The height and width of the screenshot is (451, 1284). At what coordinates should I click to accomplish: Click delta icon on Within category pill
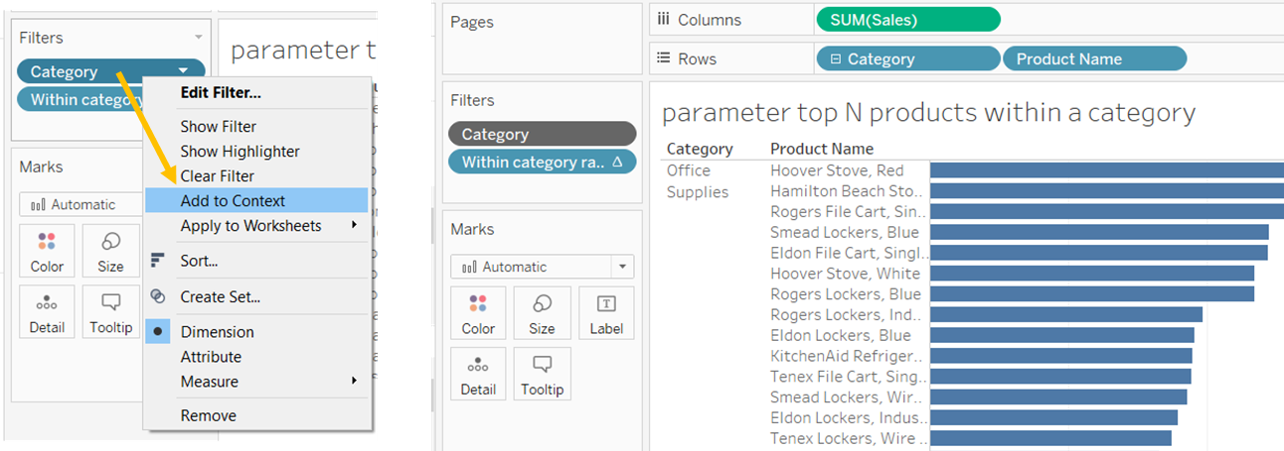click(616, 162)
